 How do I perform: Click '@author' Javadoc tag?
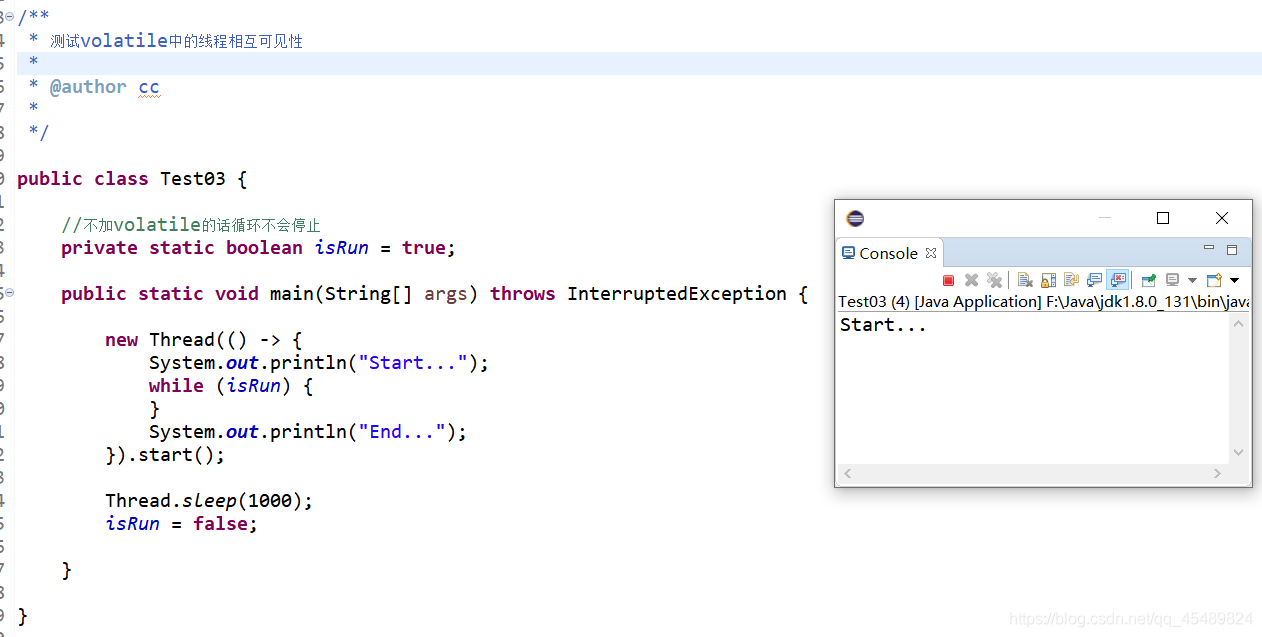pyautogui.click(x=88, y=87)
